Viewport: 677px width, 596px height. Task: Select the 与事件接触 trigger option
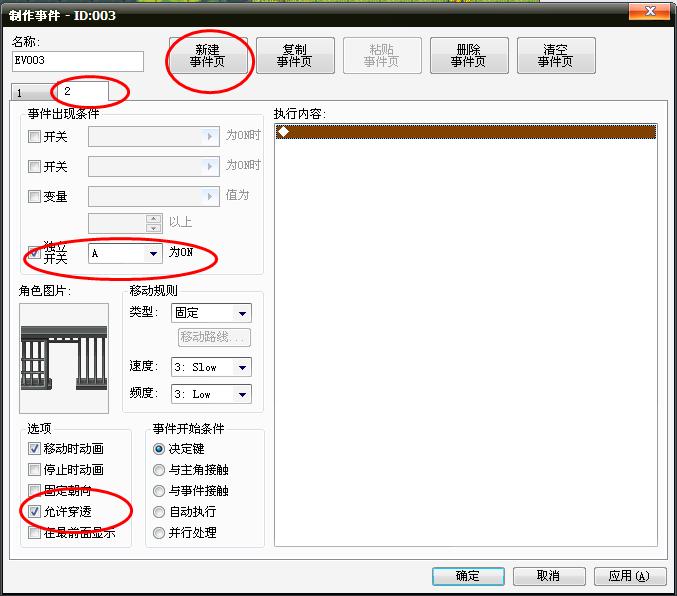(x=159, y=491)
